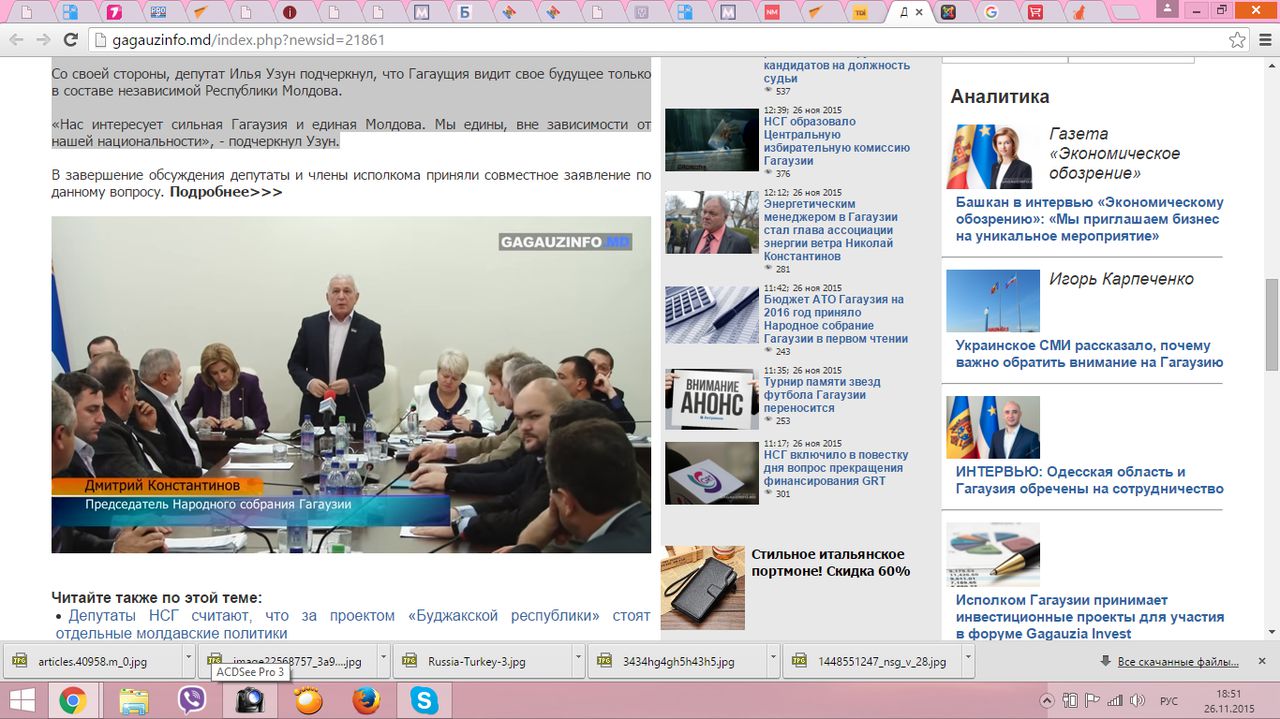Expand dropdown for image22568757 download item
The image size is (1280, 719).
point(384,662)
